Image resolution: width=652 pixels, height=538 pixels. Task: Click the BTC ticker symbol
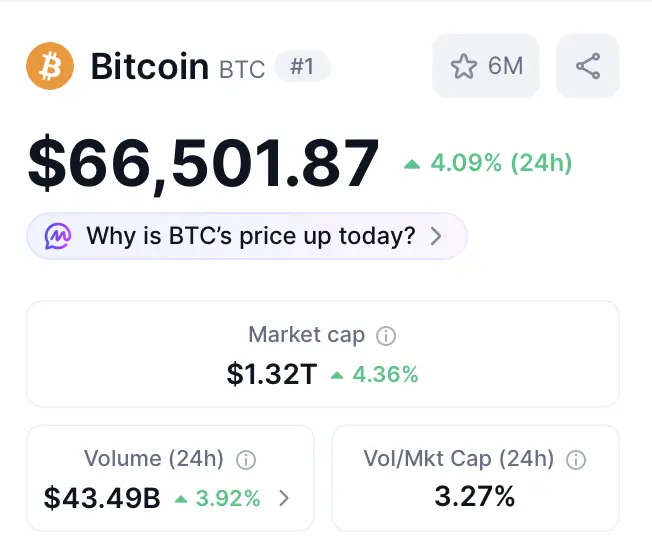point(242,69)
